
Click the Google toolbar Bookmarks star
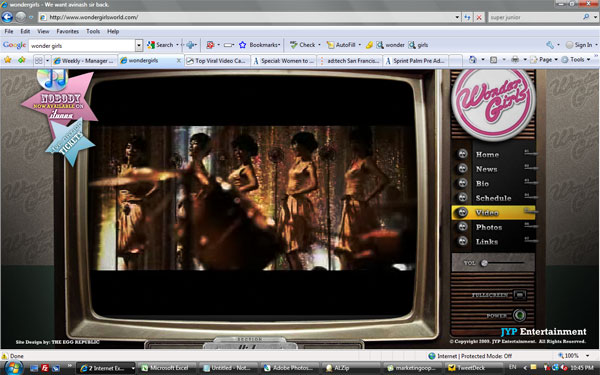[242, 45]
